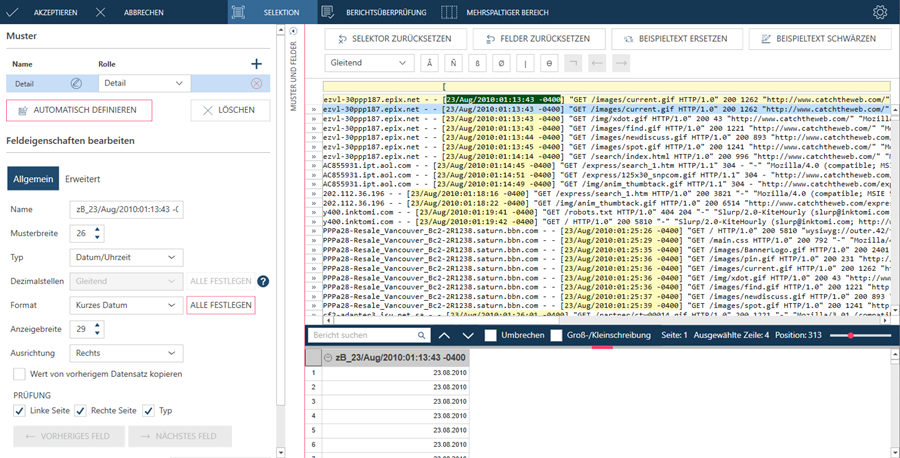Screen dimensions: 900x458
Task: Click the left panel vertical scrollbar down arrow
Action: point(281,452)
